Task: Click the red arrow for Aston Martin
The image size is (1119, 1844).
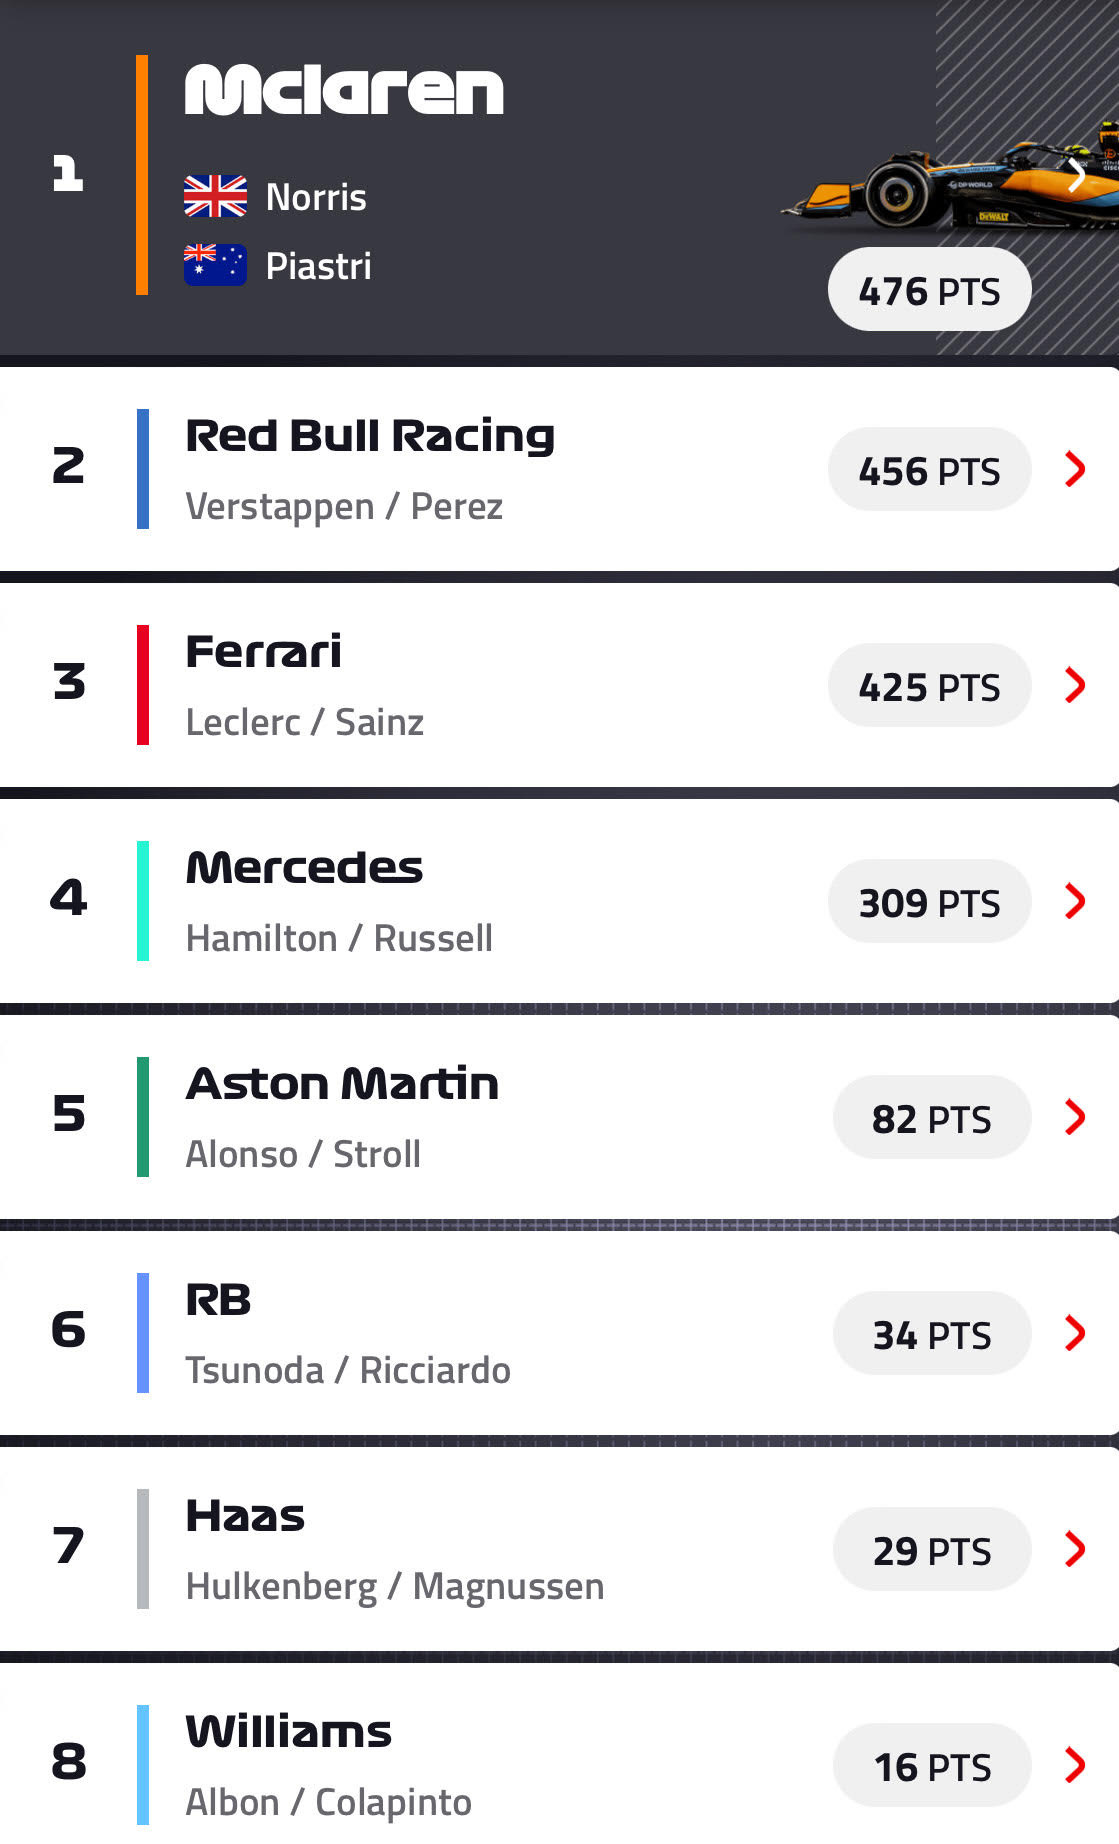Action: [1075, 1117]
